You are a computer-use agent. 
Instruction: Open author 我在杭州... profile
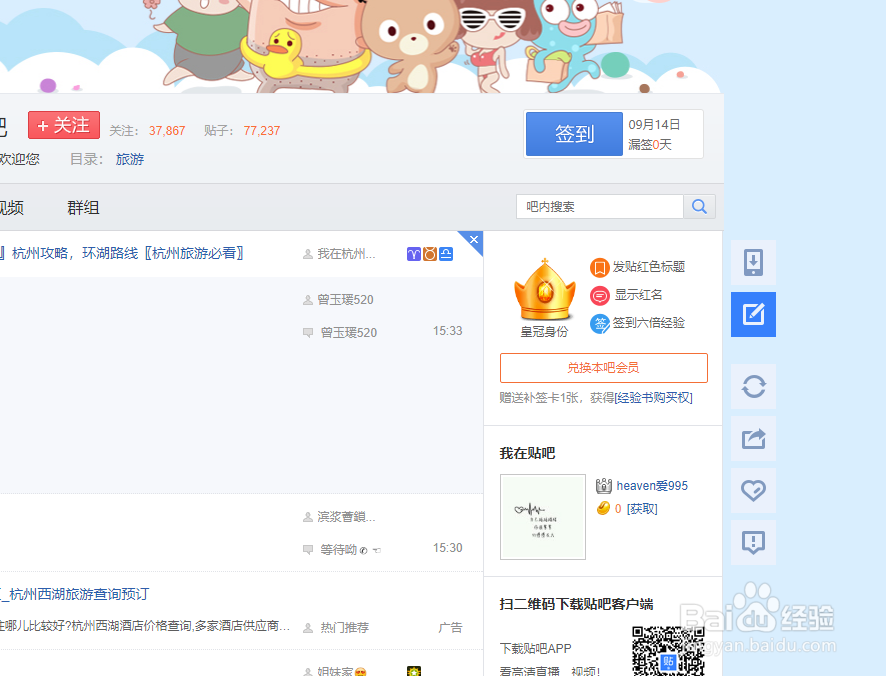click(x=346, y=254)
